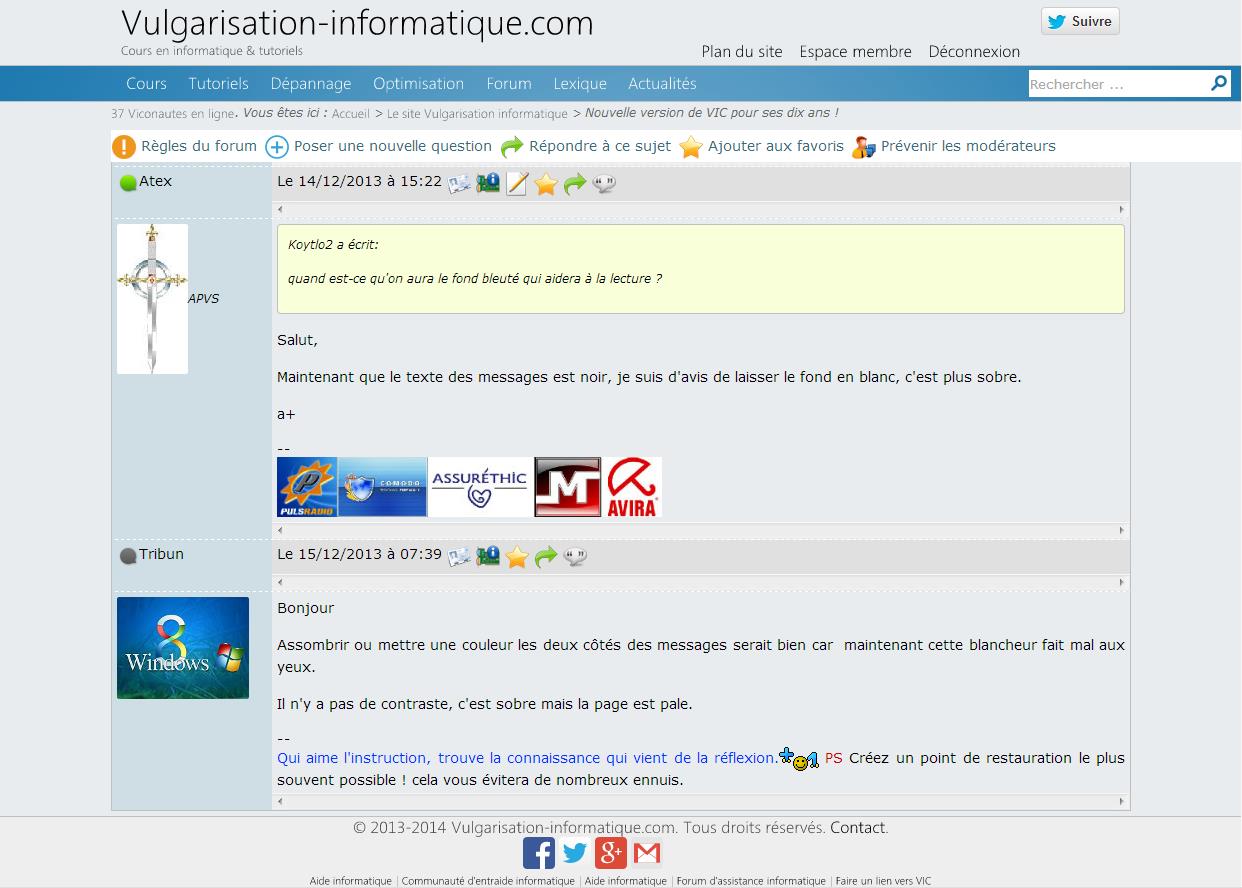Viewport: 1242px width, 888px height.
Task: Click the green online status dot next to Atex
Action: [128, 183]
